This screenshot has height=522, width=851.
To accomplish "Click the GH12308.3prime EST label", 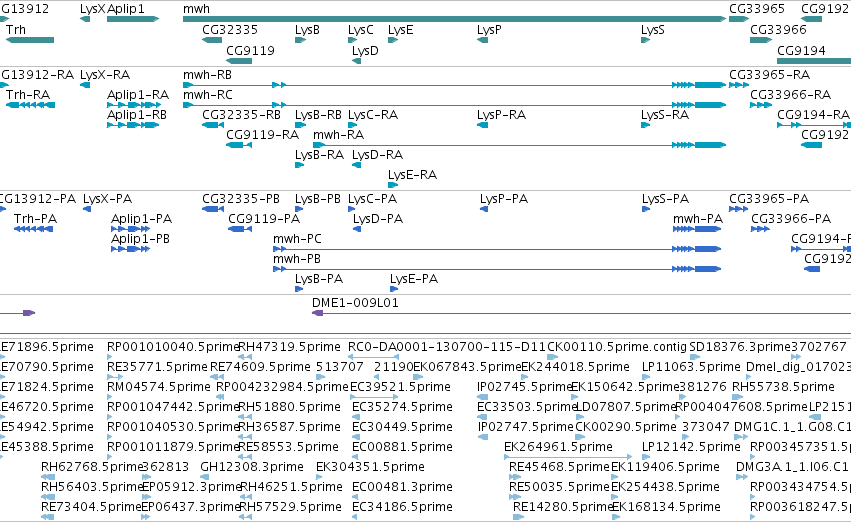I will coord(252,467).
